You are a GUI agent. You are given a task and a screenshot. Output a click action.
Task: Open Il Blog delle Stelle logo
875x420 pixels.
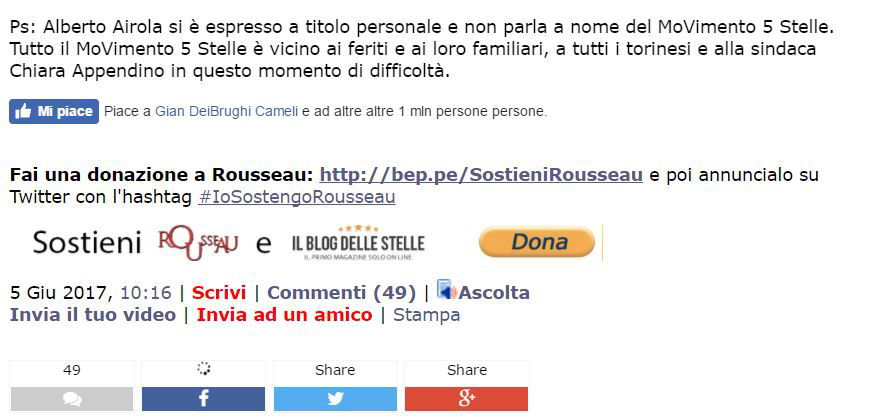[358, 243]
